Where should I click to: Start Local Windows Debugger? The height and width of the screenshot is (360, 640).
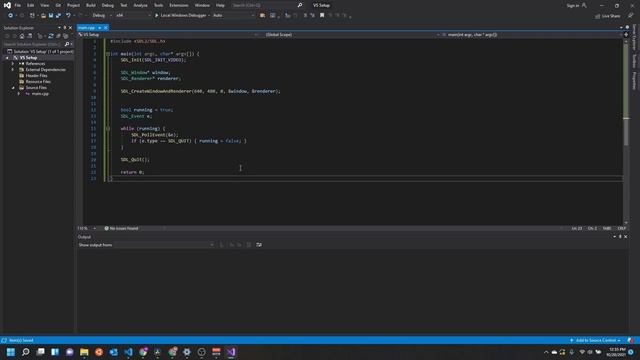pos(180,16)
